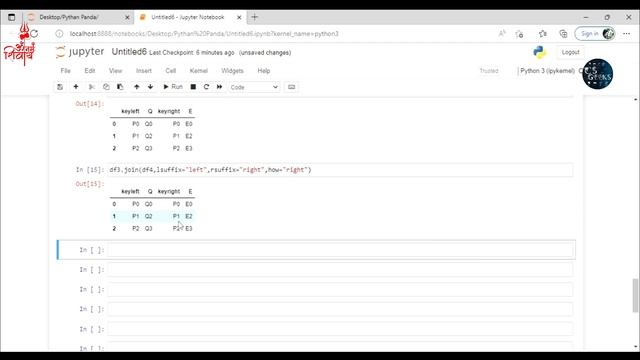Copy selected cells icon

point(106,87)
